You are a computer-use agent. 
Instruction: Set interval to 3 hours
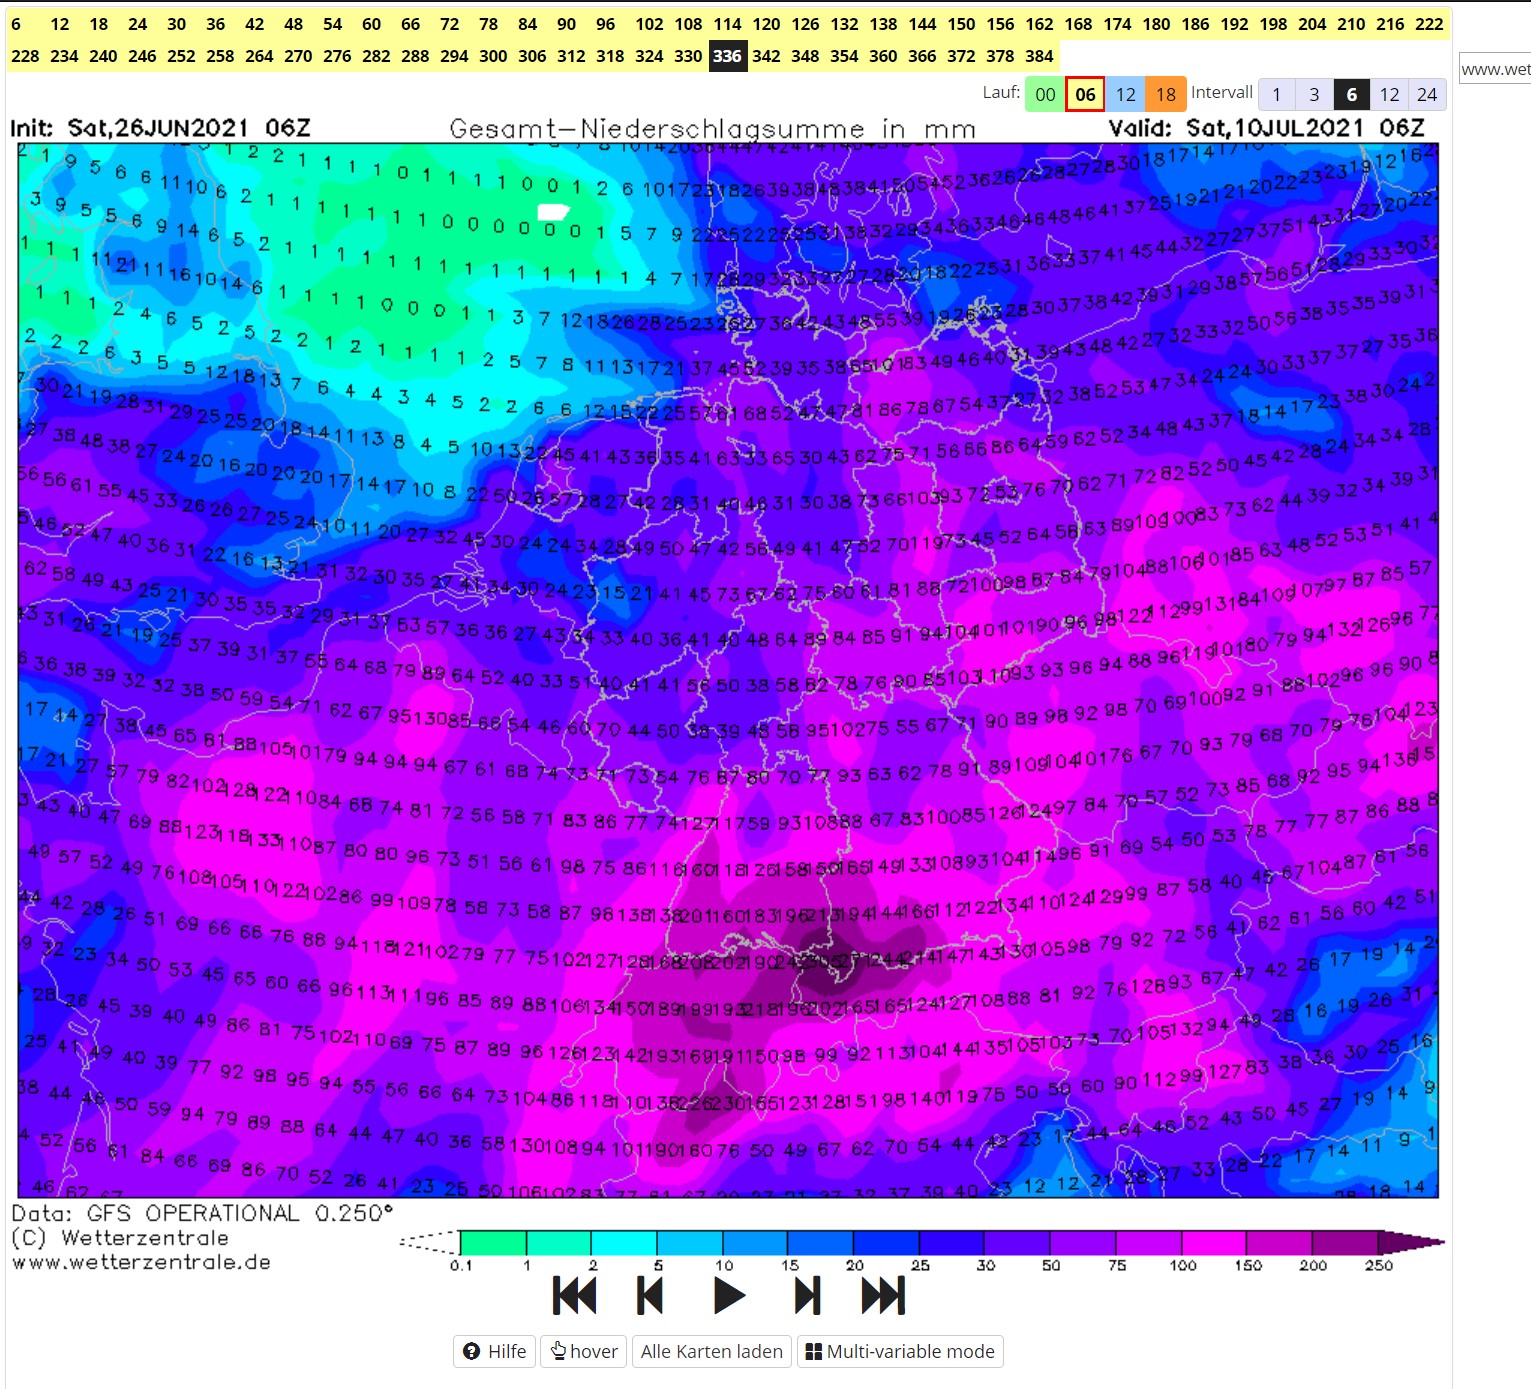click(1314, 94)
